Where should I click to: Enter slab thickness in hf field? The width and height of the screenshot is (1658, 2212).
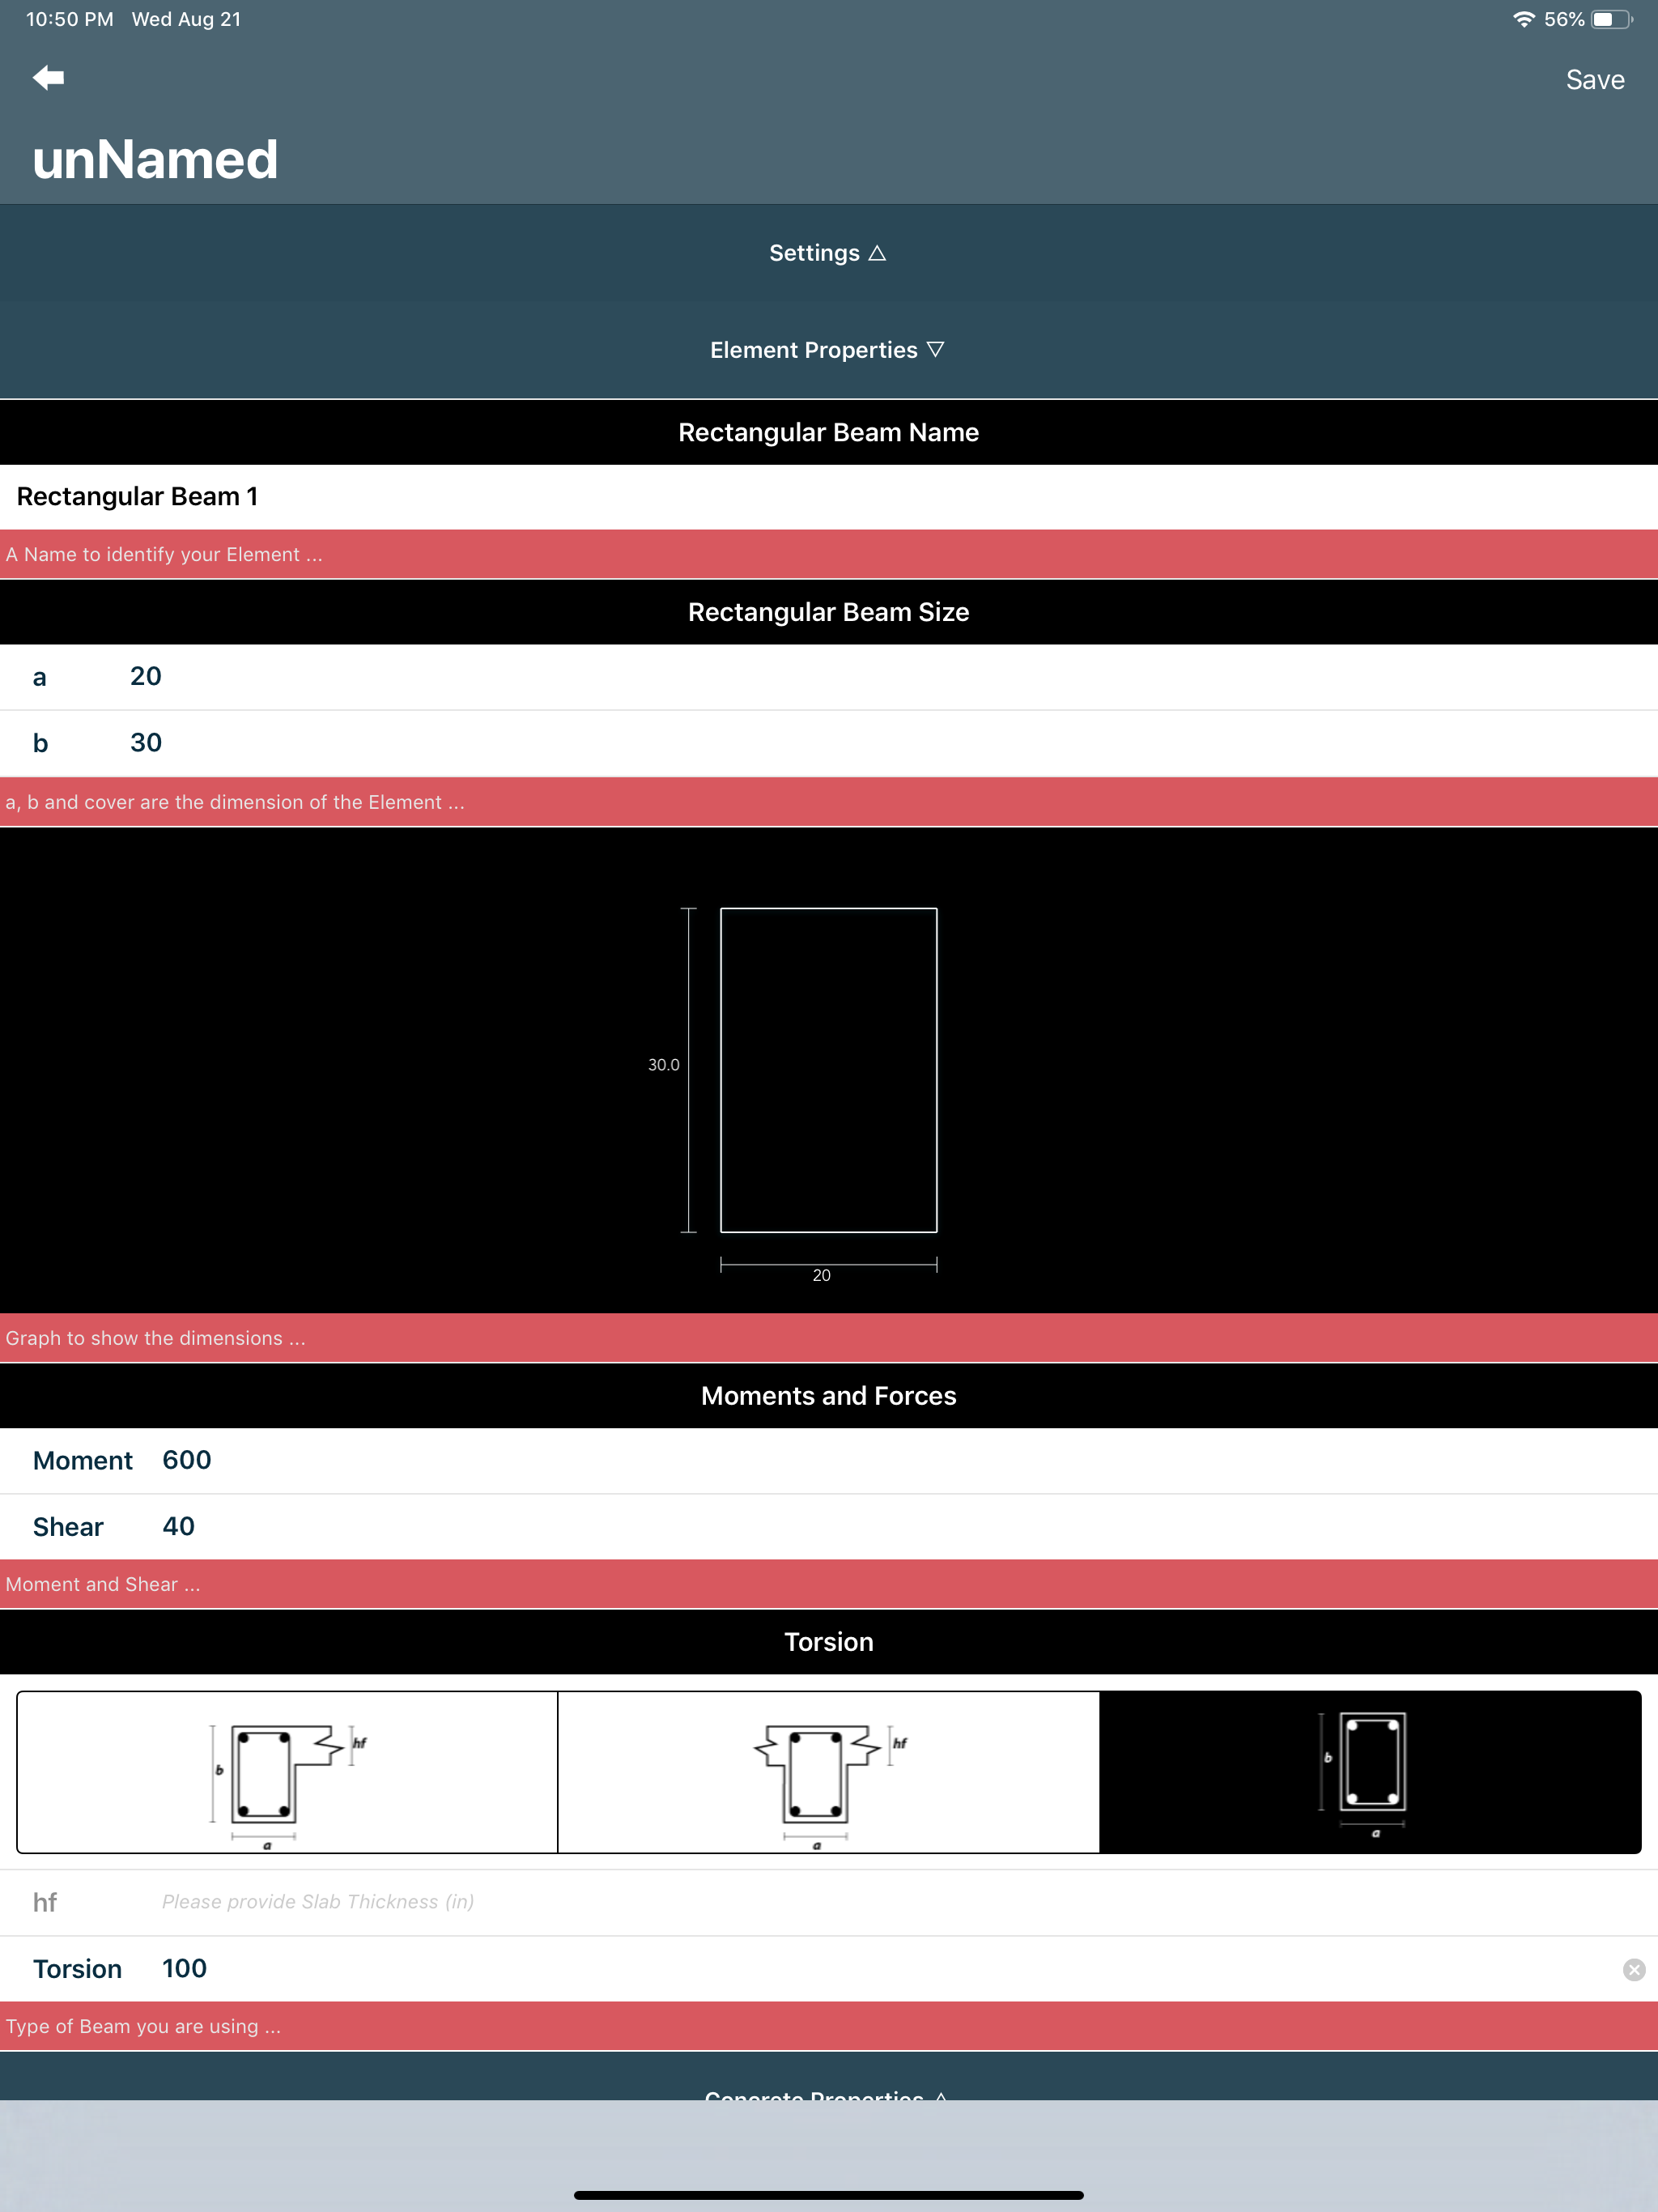coord(318,1902)
